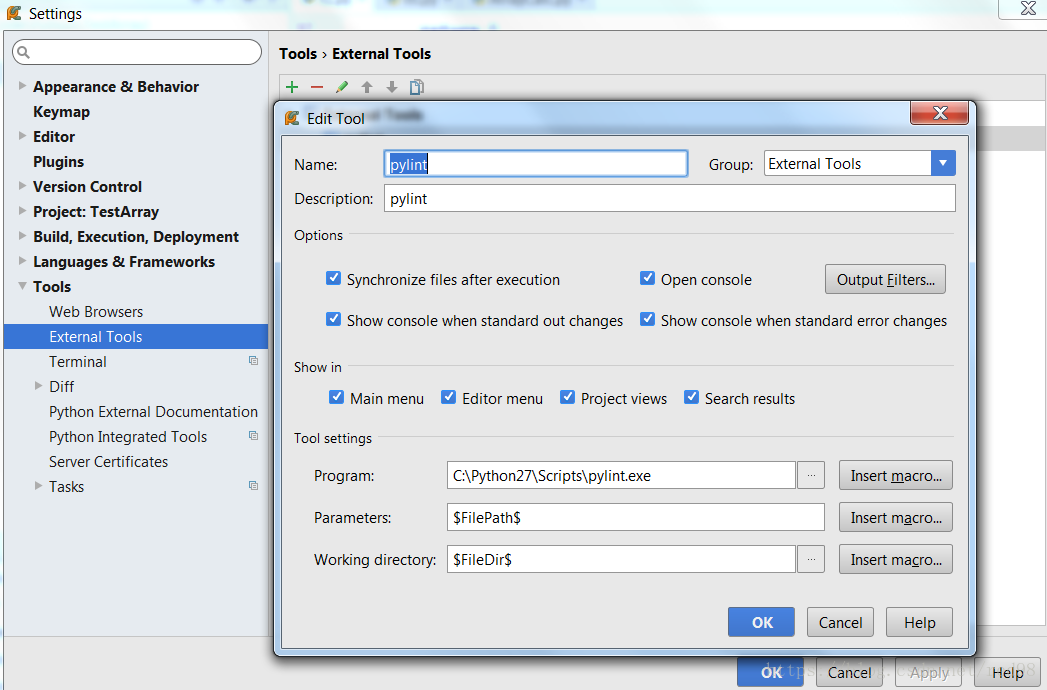Image resolution: width=1047 pixels, height=690 pixels.
Task: Click OK in the Settings window
Action: (x=771, y=672)
